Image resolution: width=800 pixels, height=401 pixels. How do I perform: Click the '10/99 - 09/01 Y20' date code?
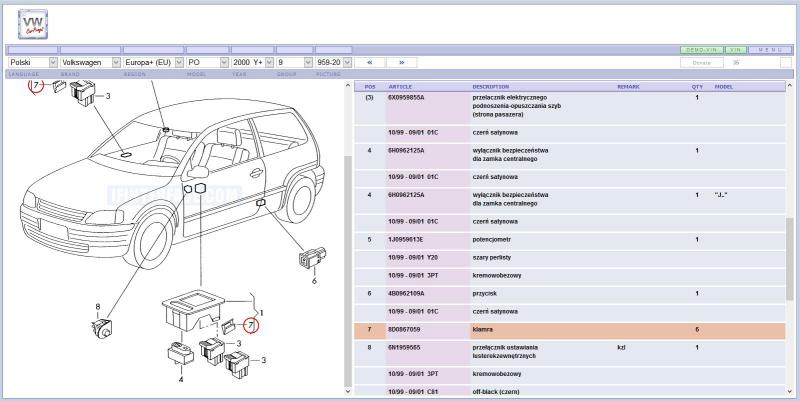click(413, 258)
